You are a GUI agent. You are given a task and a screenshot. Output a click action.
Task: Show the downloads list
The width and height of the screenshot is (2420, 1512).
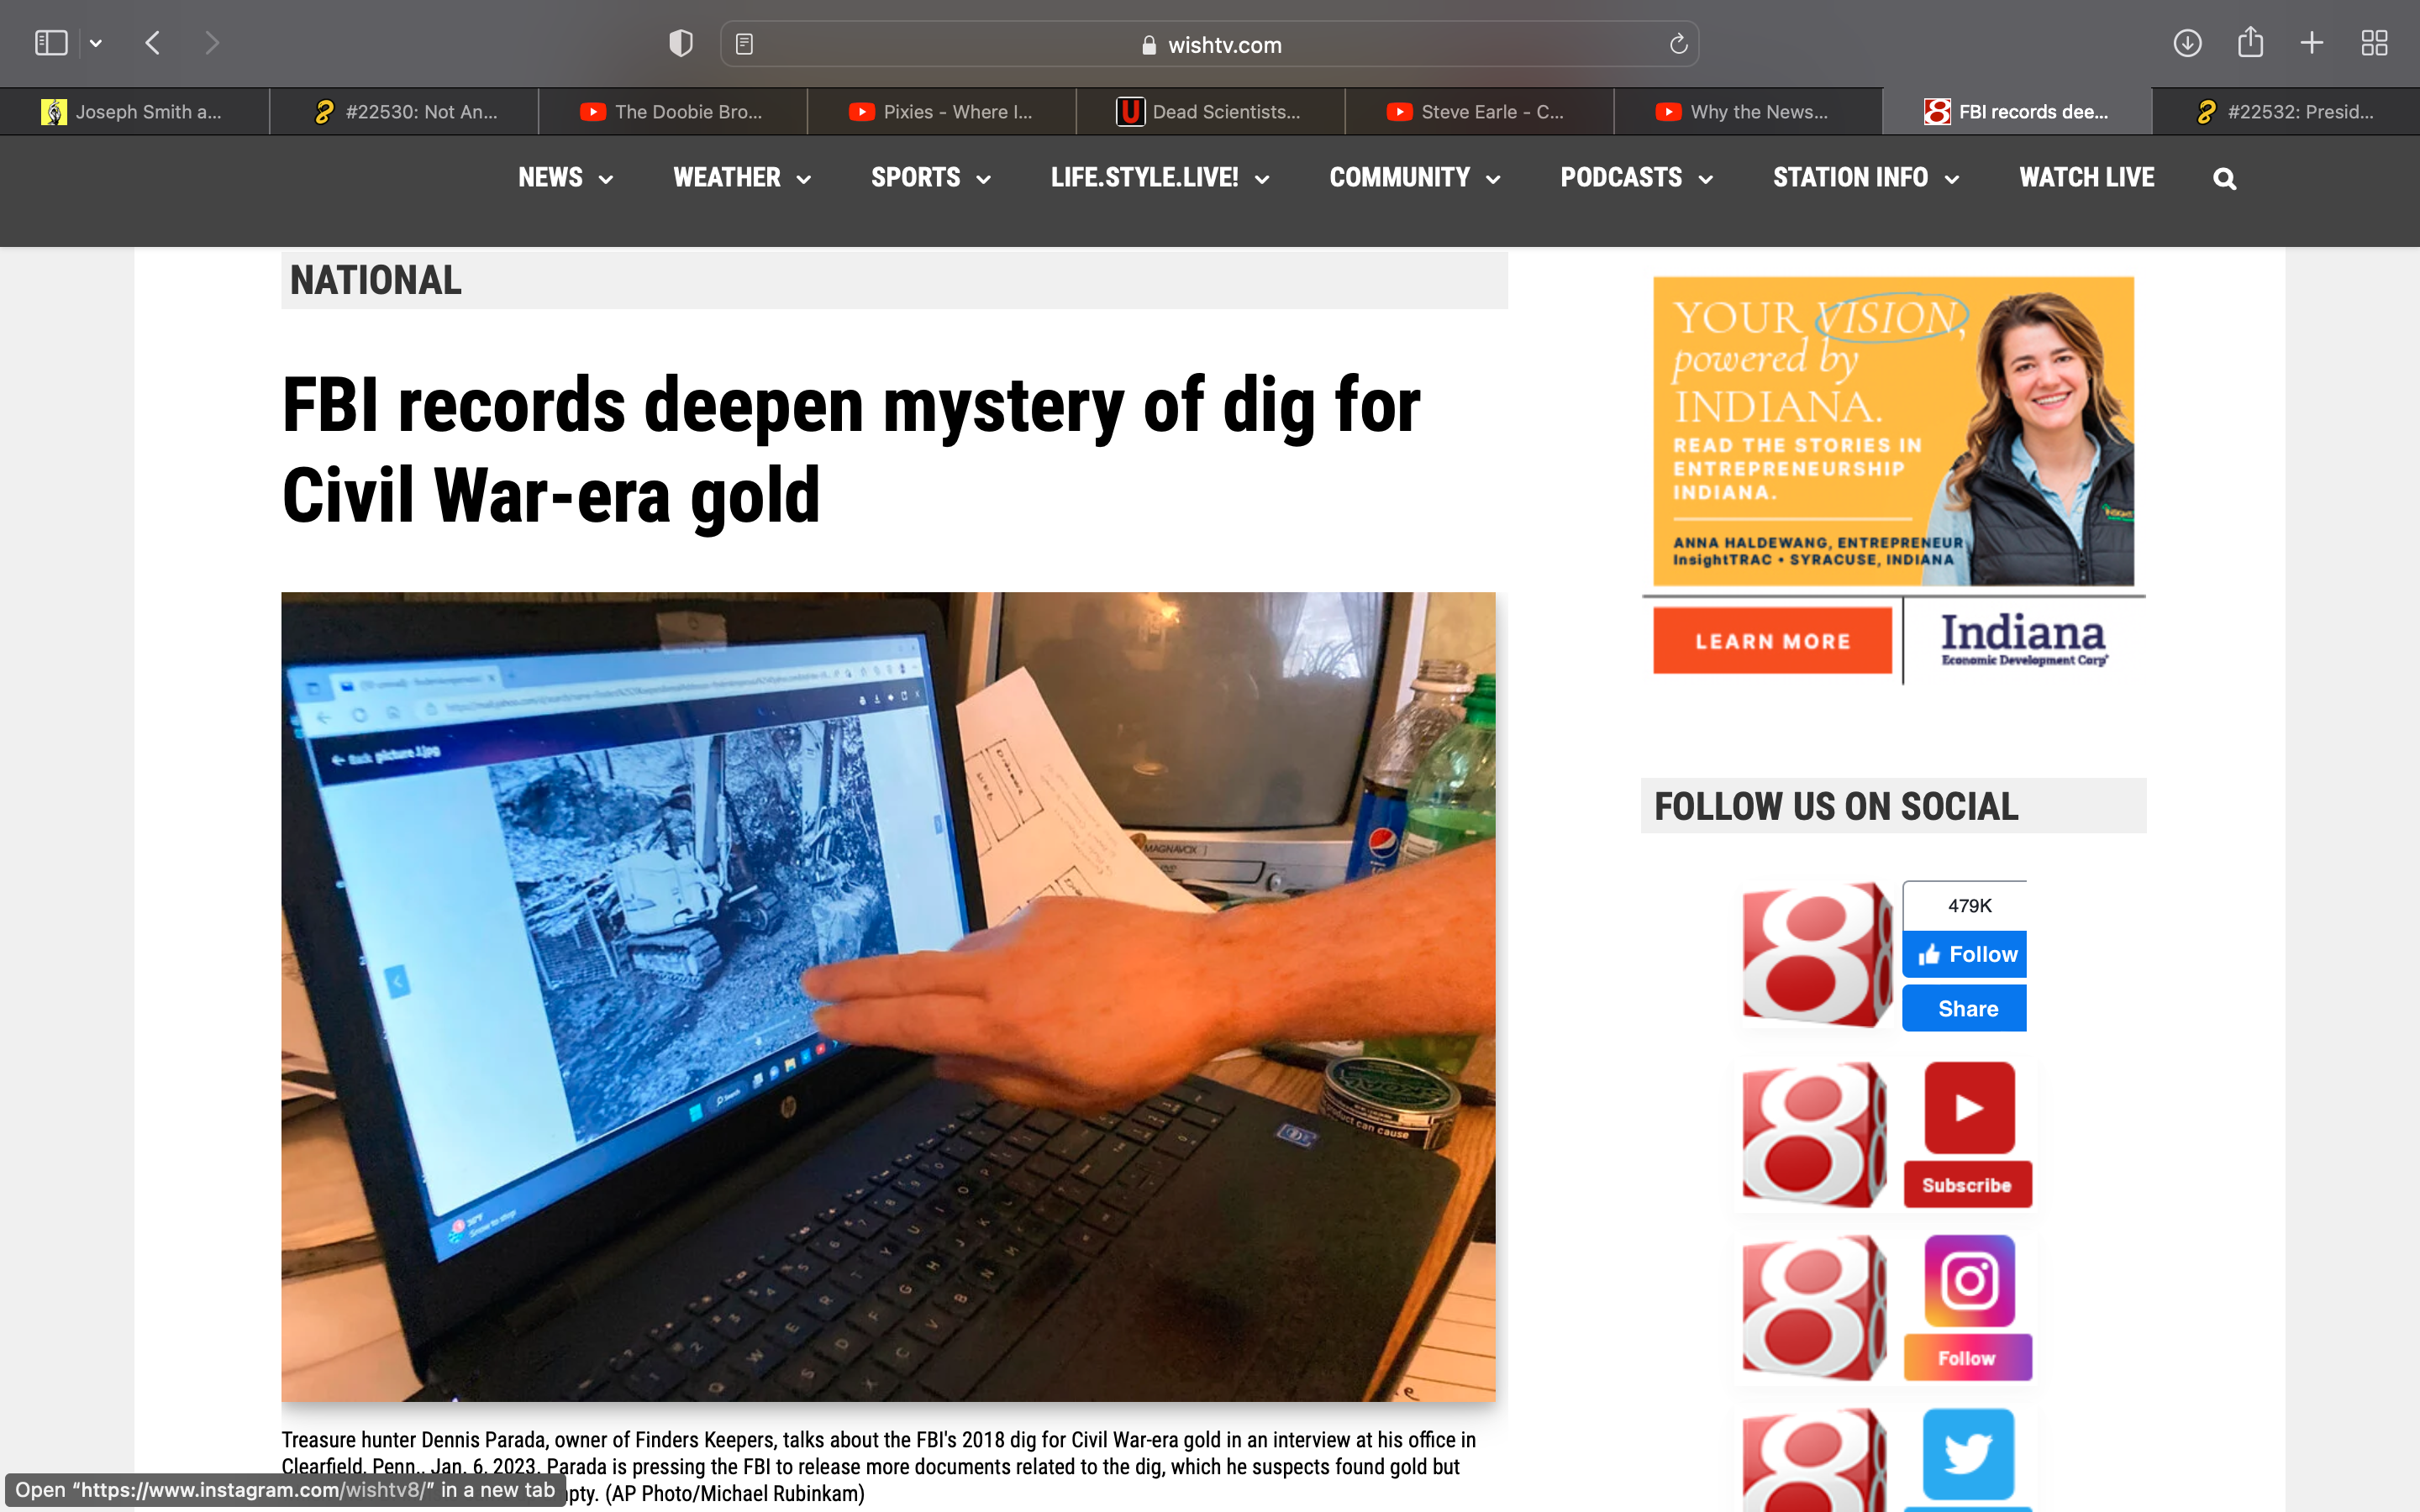pos(2187,43)
